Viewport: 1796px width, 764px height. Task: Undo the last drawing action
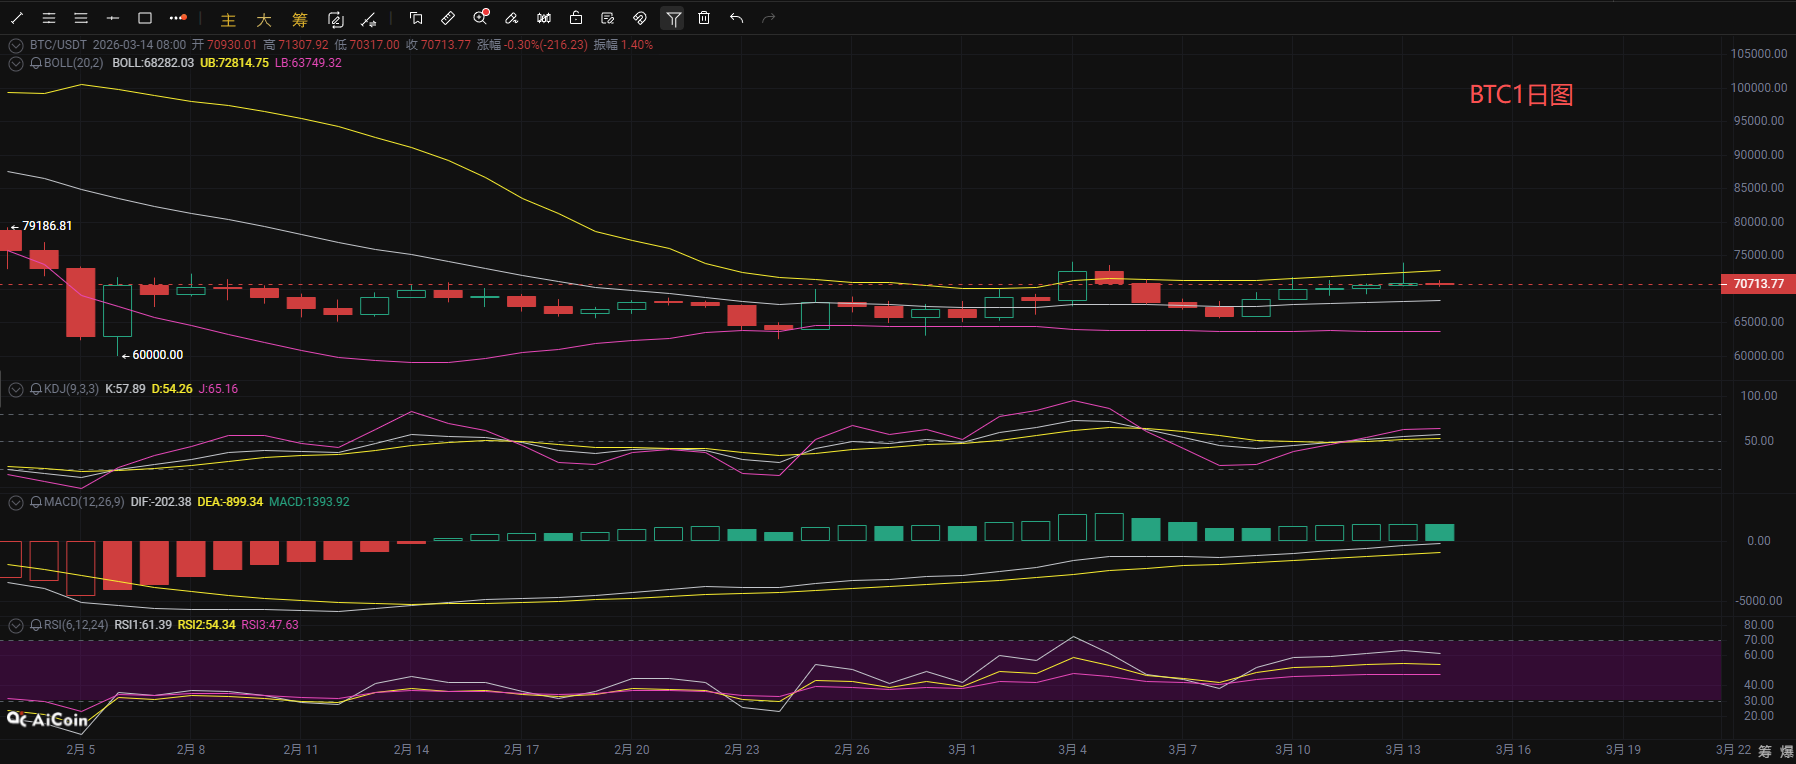click(737, 18)
